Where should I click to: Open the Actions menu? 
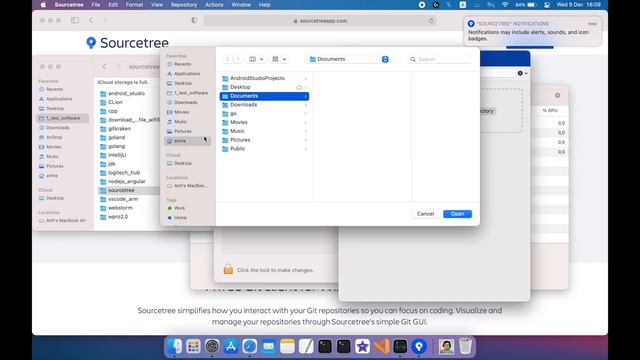(214, 5)
